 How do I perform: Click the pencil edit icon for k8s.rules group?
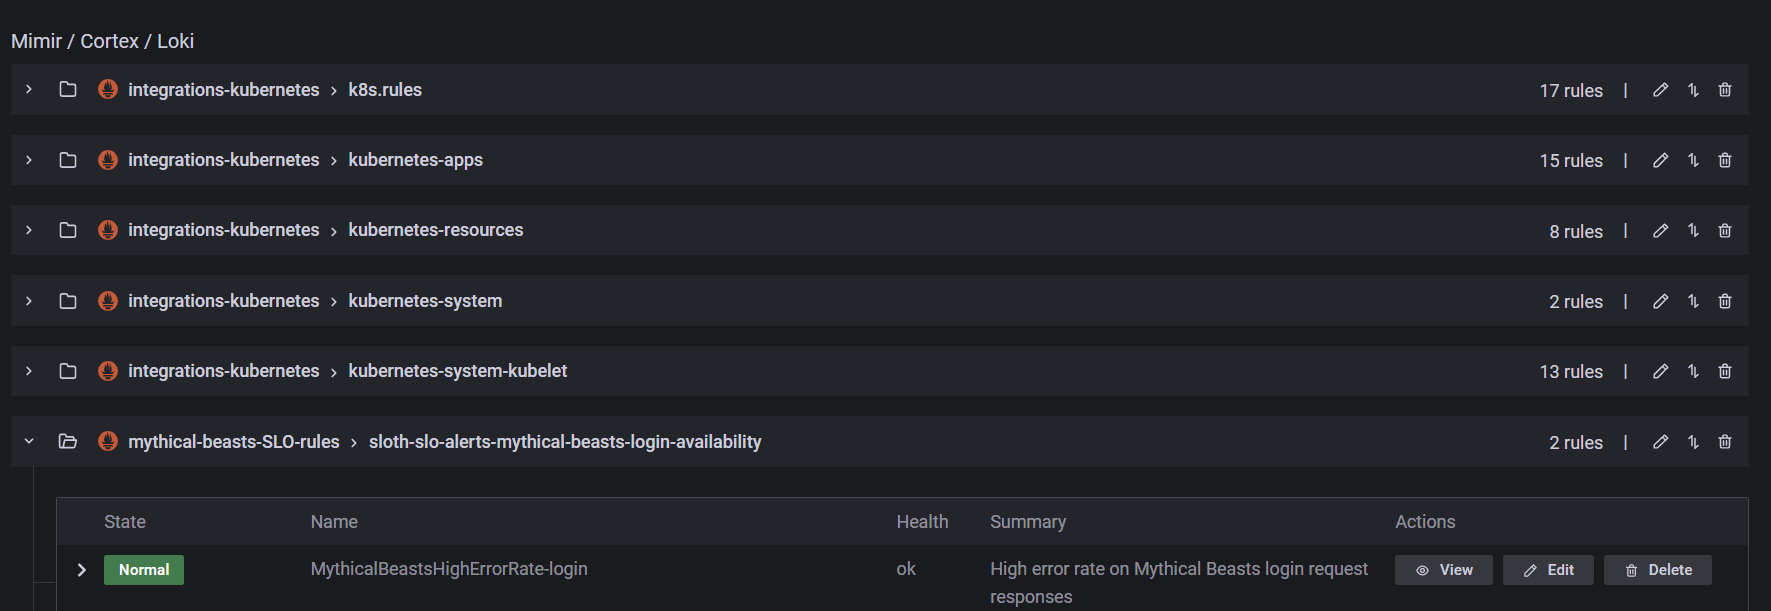pyautogui.click(x=1660, y=90)
